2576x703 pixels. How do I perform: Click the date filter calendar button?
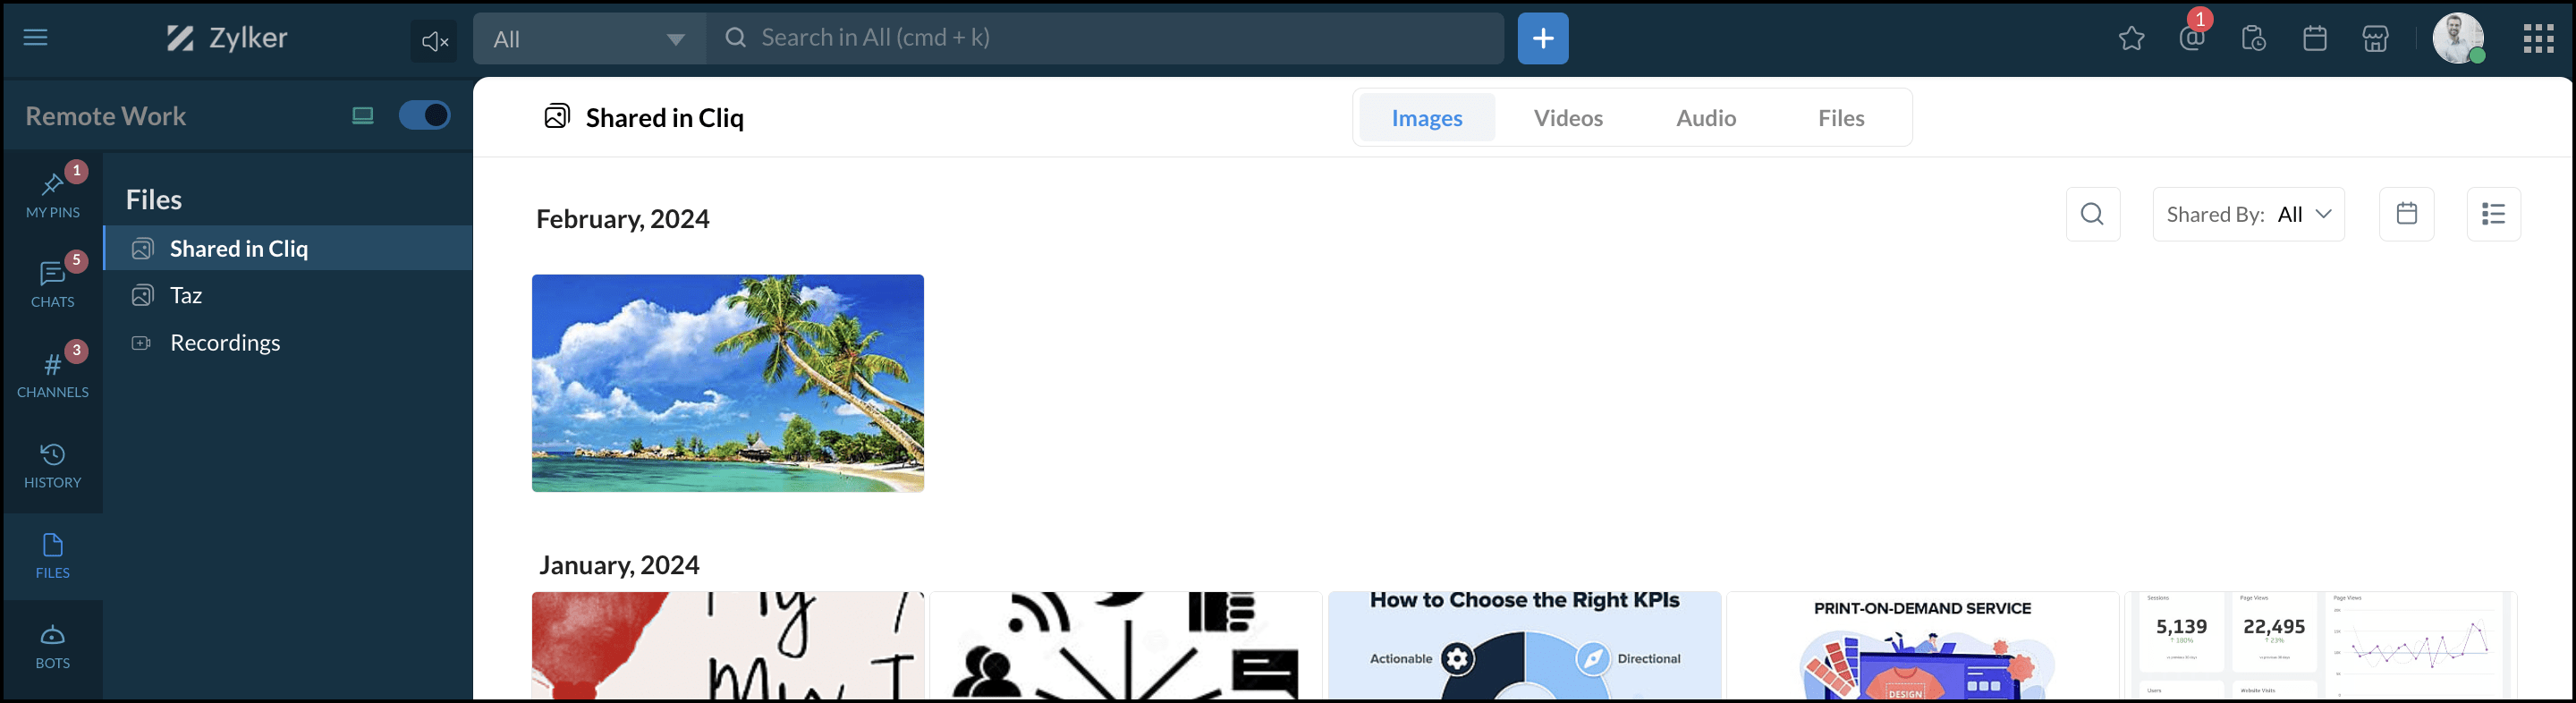pyautogui.click(x=2407, y=214)
